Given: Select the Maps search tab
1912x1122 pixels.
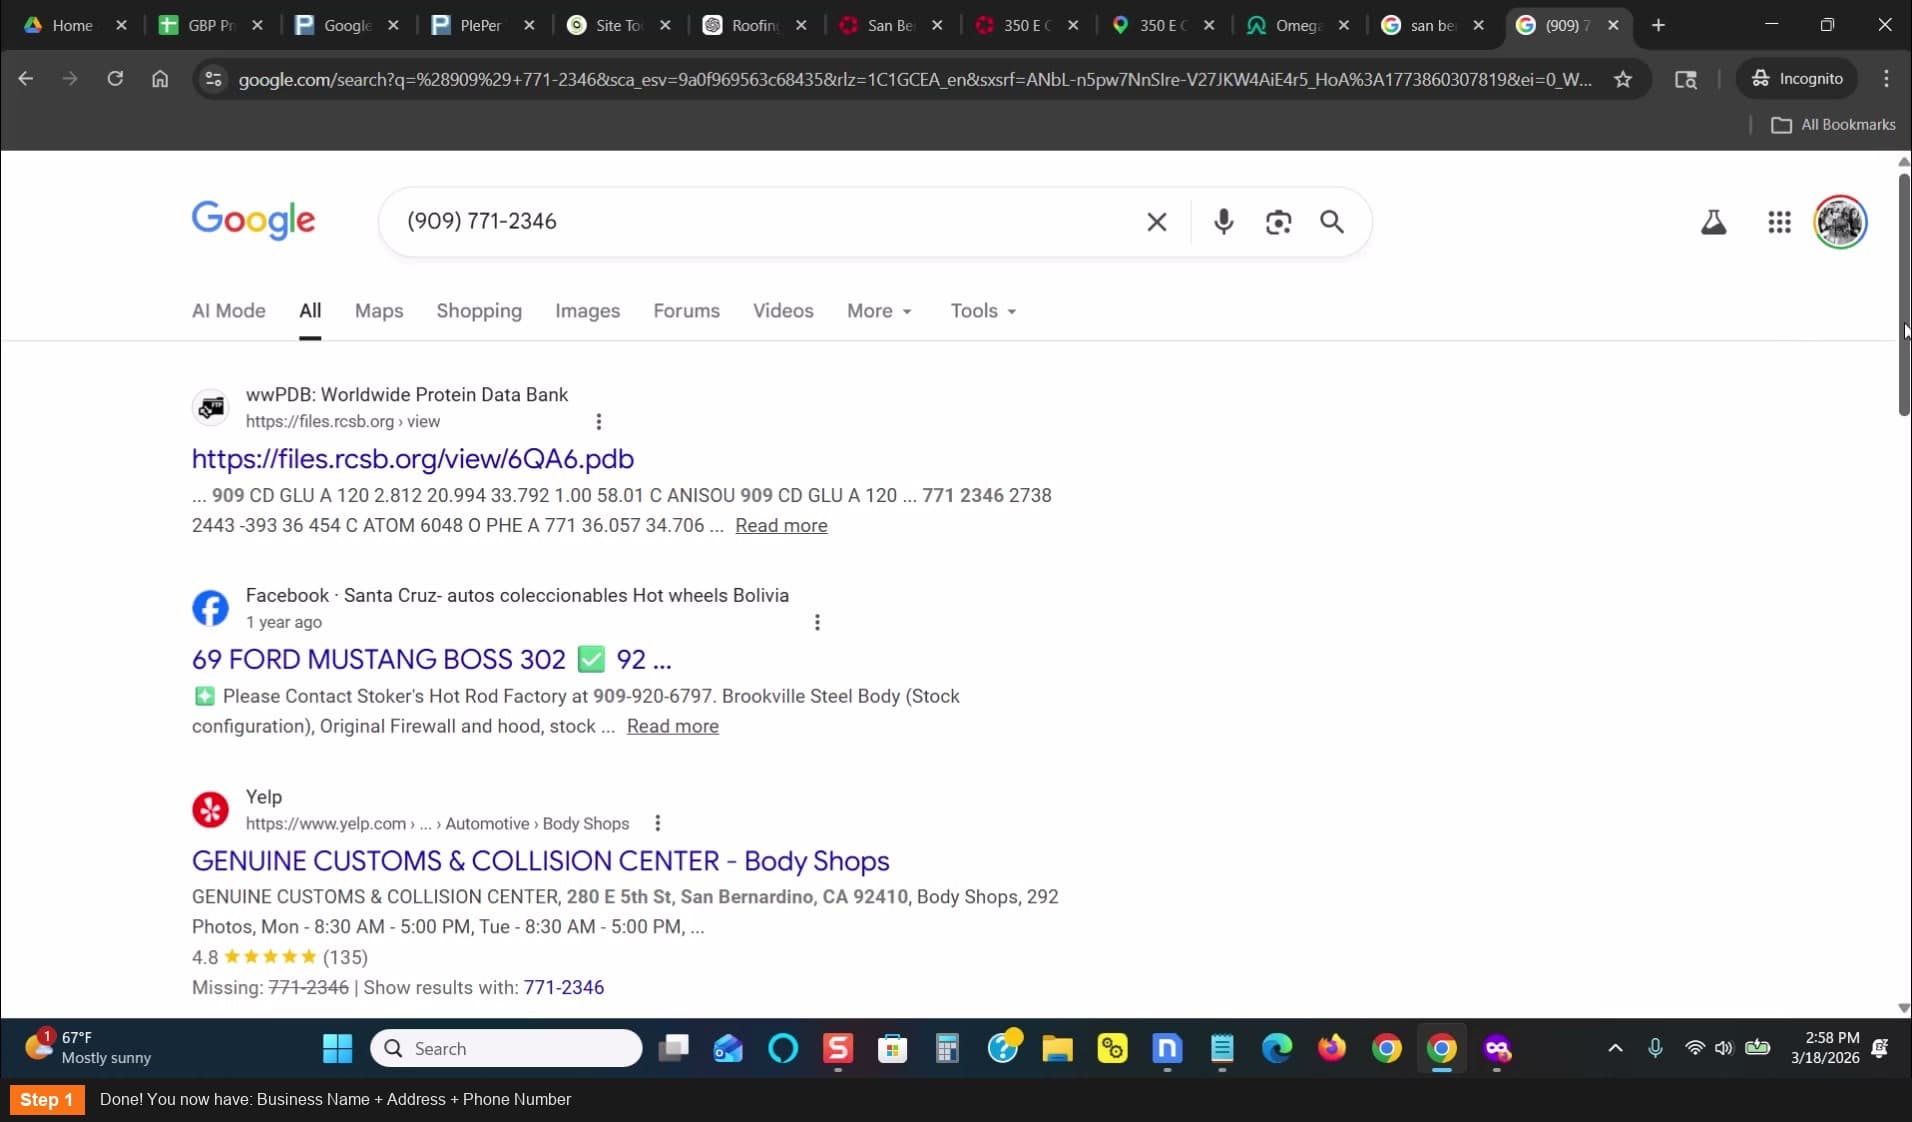Looking at the screenshot, I should pos(379,311).
